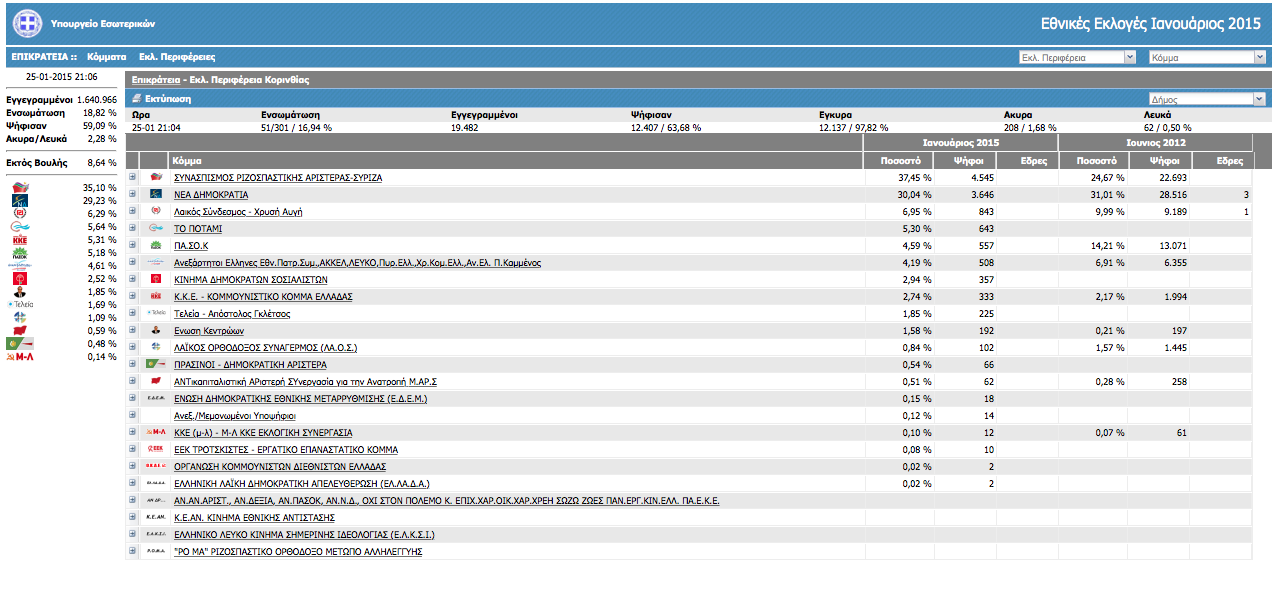Click ΚΙΝΗΜΑ ΔΗΜΟΚΡΑΤΩΝ ΣΟΣΙΑΛΙΣΤΩΝ logo in table row

(x=155, y=280)
